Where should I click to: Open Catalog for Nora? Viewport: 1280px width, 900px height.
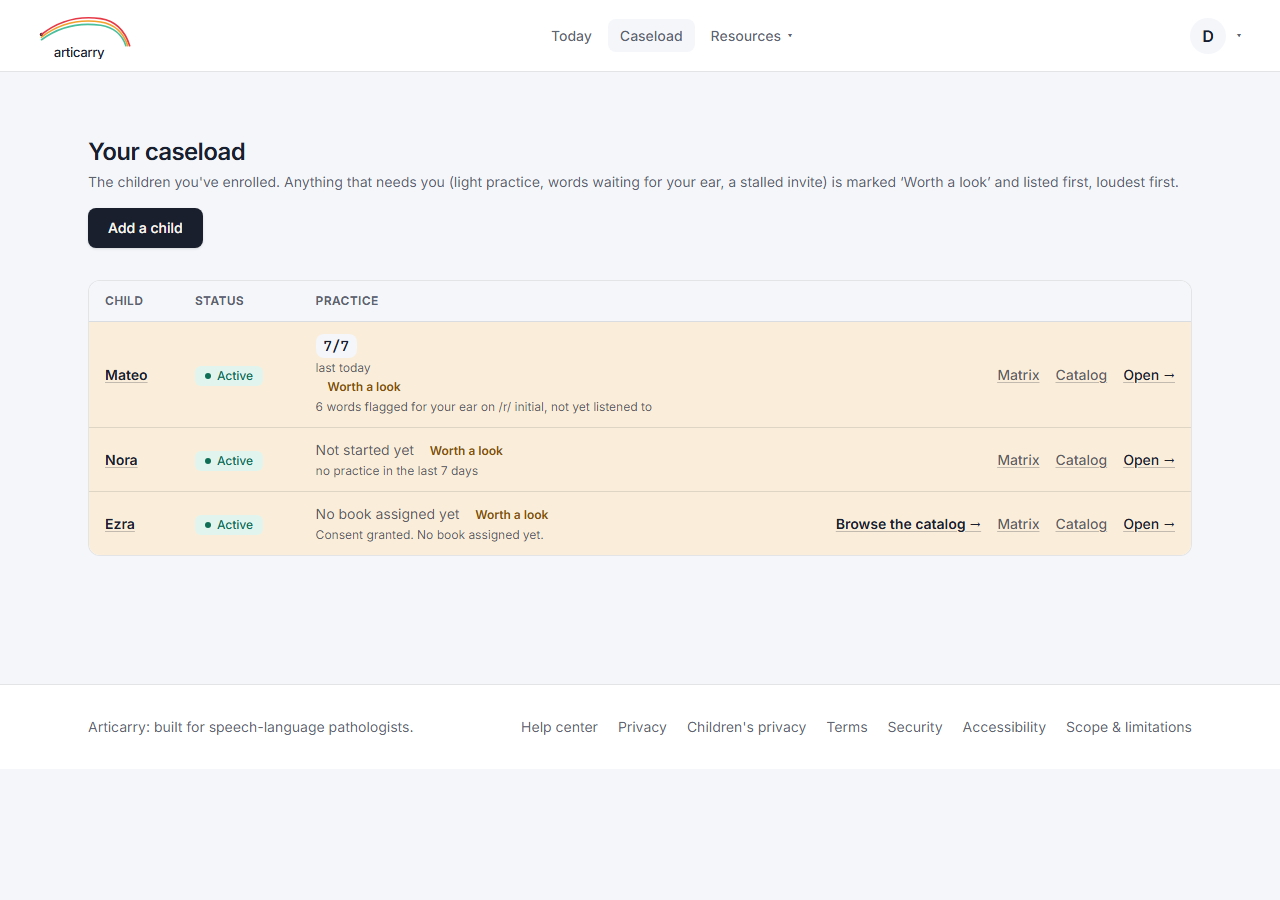click(1081, 460)
